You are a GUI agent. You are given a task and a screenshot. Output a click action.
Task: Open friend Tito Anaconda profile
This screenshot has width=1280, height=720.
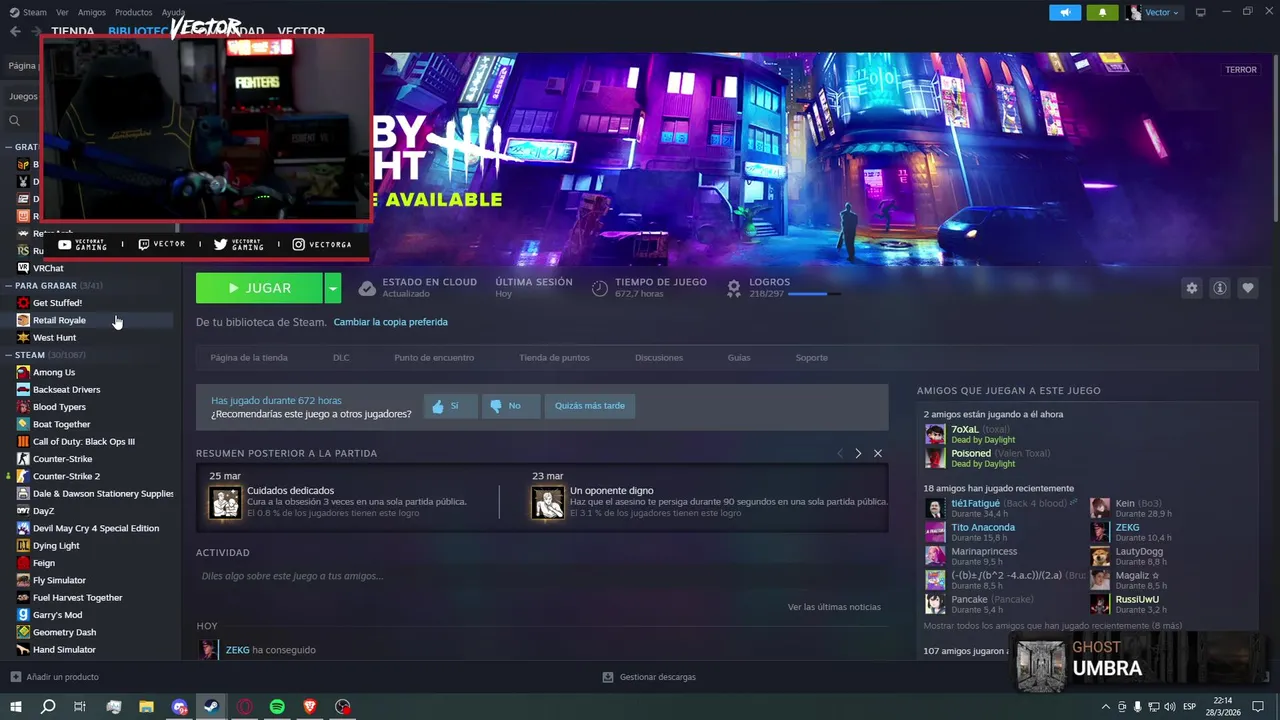coord(983,527)
